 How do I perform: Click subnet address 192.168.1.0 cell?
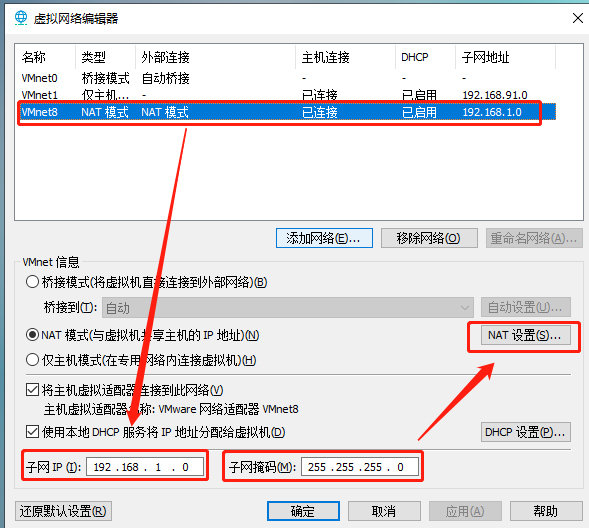pos(492,112)
